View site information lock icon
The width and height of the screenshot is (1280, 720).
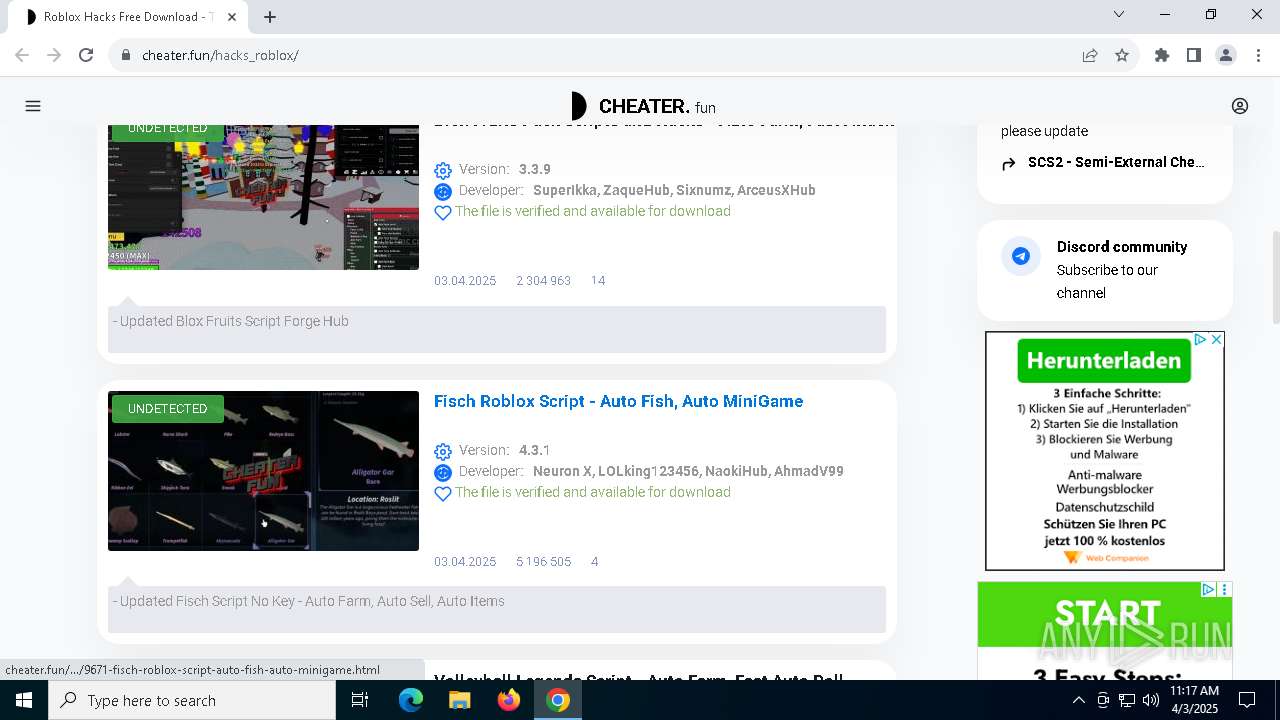pyautogui.click(x=126, y=55)
